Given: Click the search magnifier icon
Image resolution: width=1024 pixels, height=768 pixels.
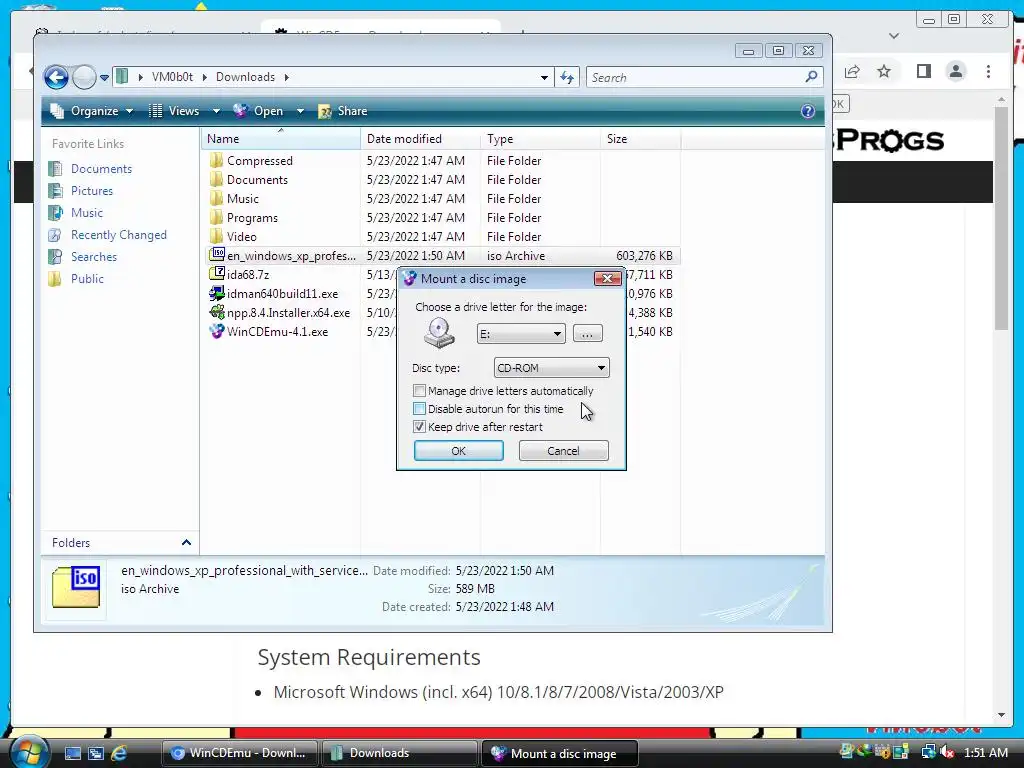Looking at the screenshot, I should (x=811, y=77).
